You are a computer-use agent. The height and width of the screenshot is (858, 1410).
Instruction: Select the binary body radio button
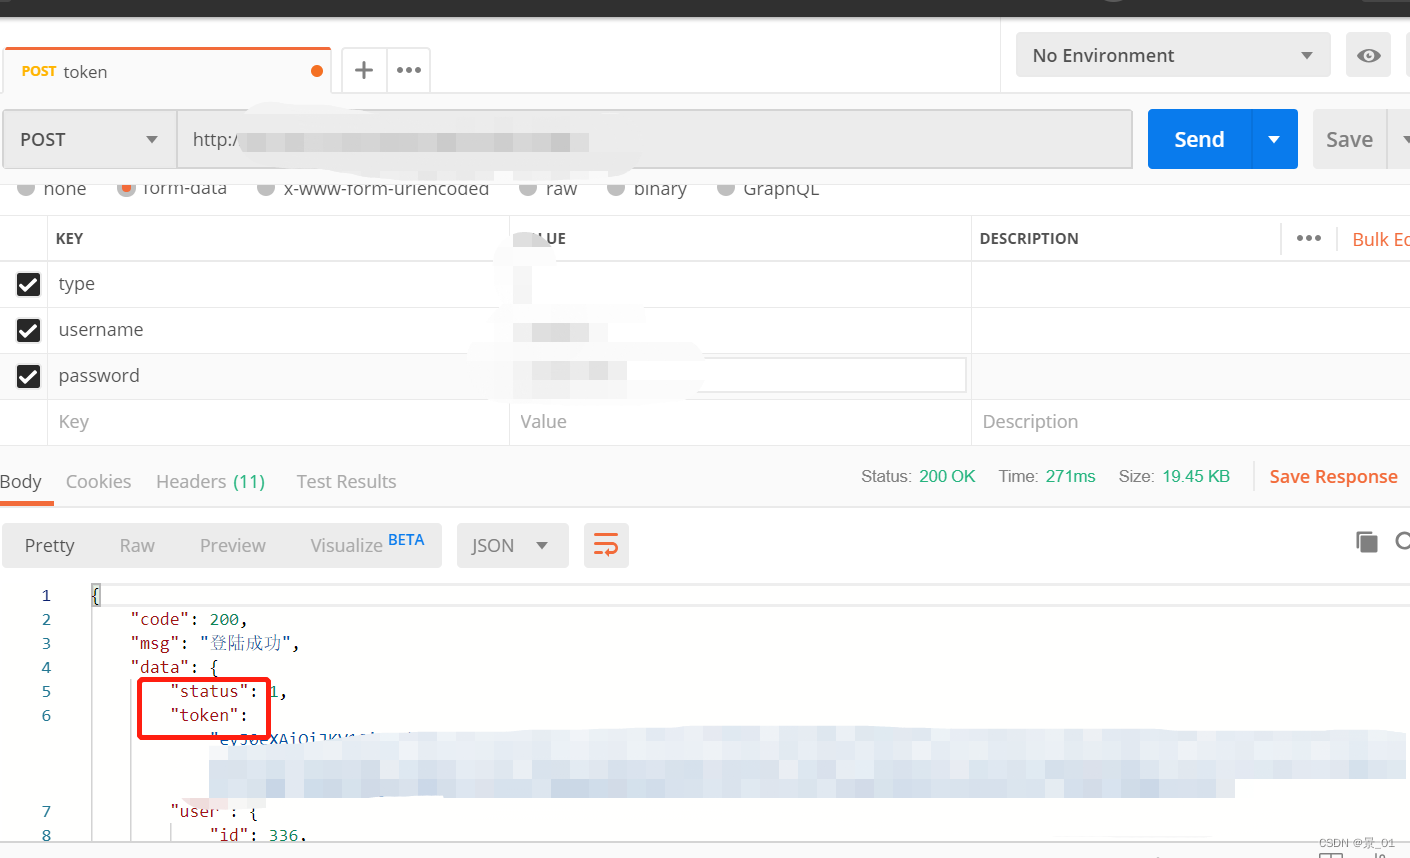(x=616, y=188)
